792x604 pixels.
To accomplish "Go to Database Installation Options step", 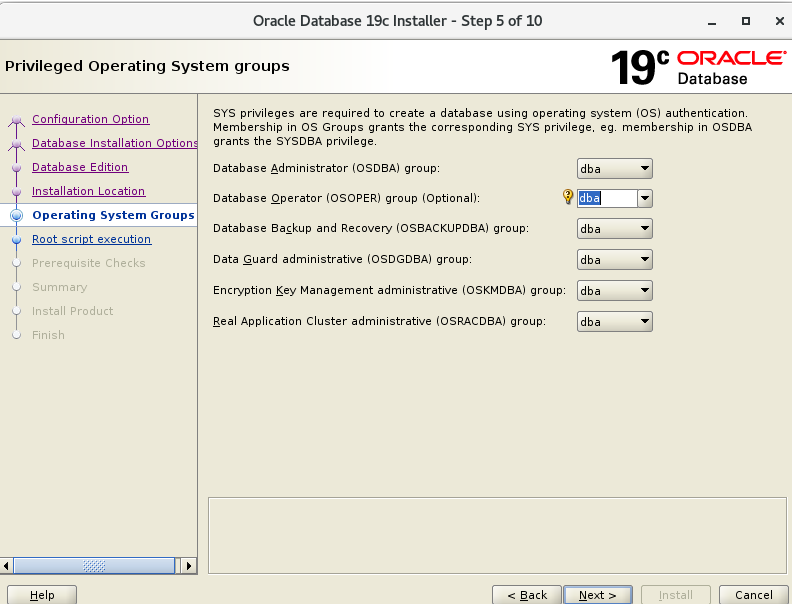I will pos(115,143).
